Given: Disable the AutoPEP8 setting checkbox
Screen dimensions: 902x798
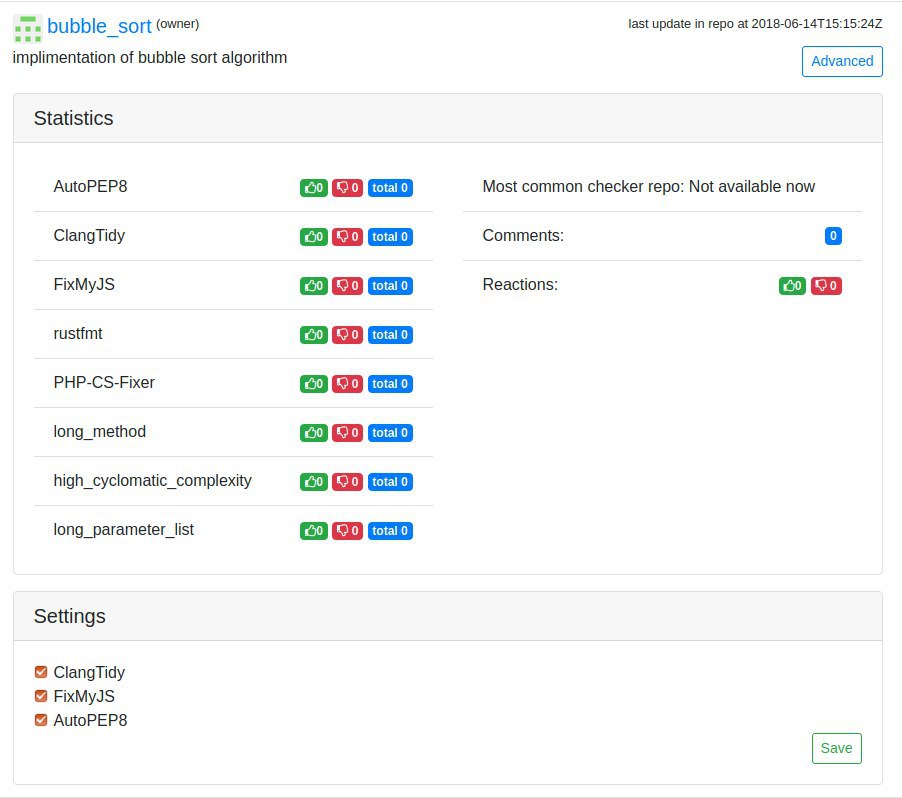Looking at the screenshot, I should (x=41, y=720).
